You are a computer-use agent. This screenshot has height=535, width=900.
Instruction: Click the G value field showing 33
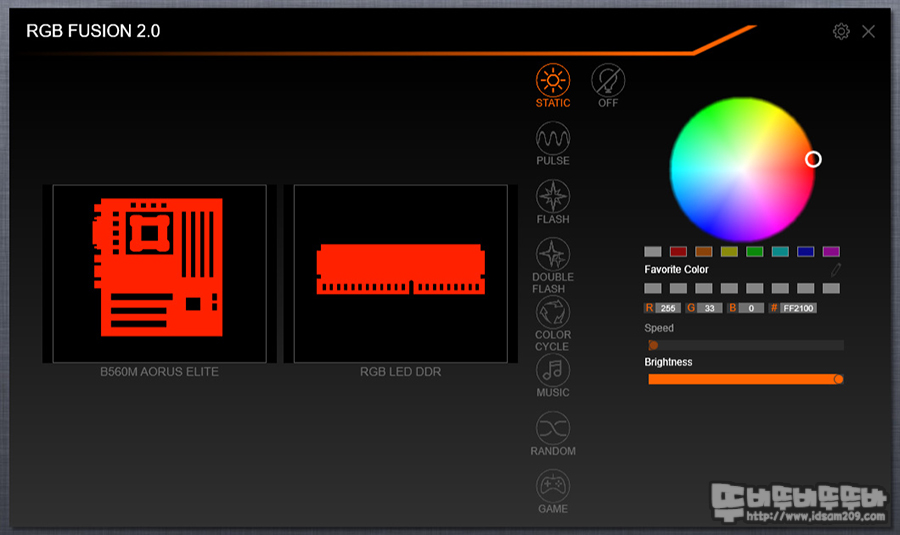(x=709, y=308)
